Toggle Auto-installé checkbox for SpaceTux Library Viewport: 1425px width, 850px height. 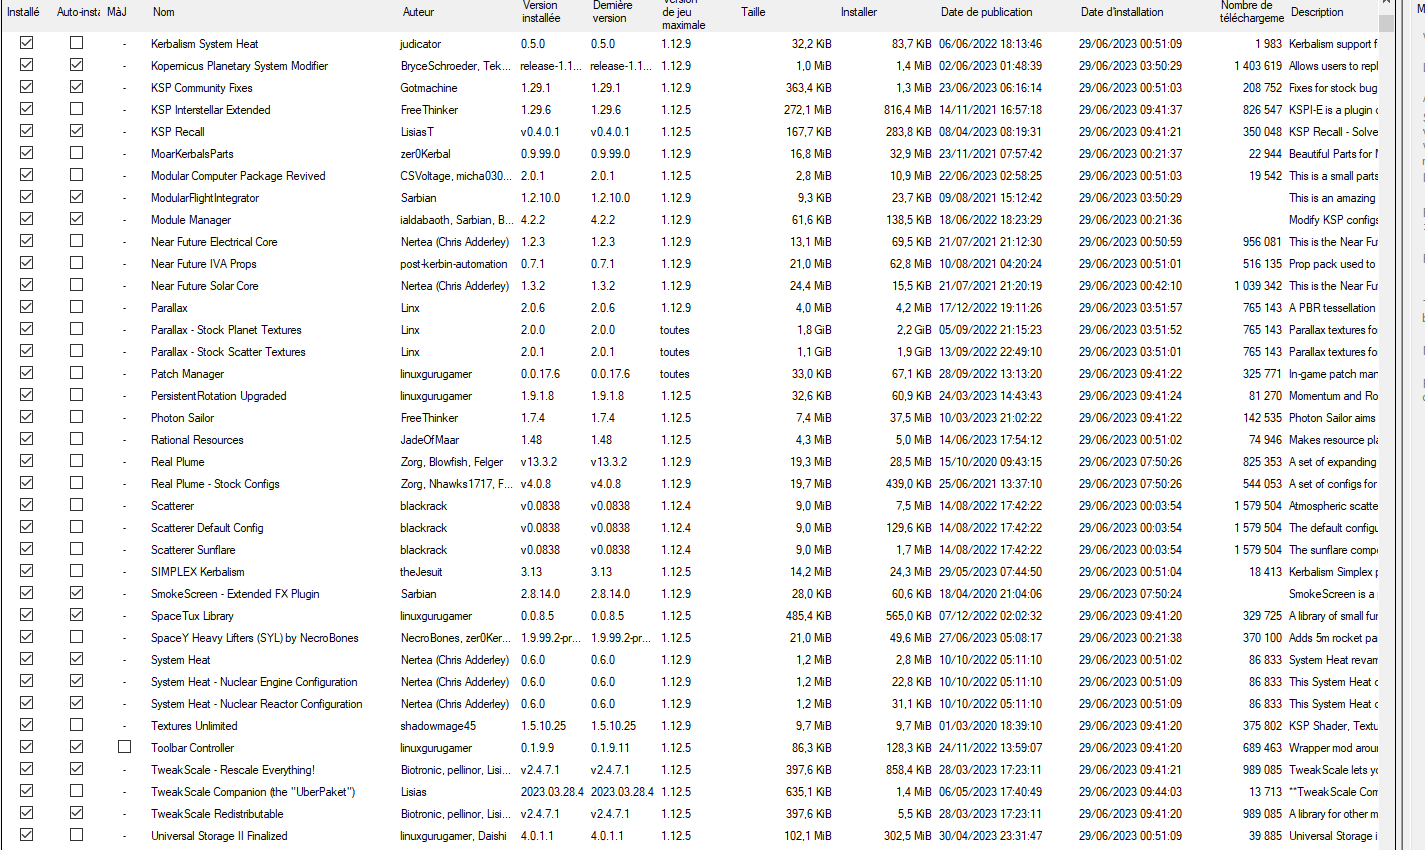click(76, 615)
